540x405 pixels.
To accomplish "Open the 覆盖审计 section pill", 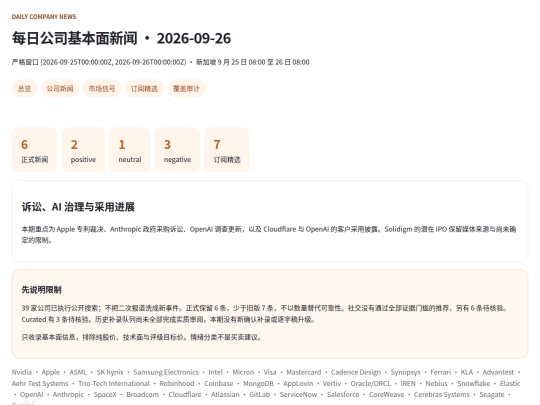I will pyautogui.click(x=186, y=89).
